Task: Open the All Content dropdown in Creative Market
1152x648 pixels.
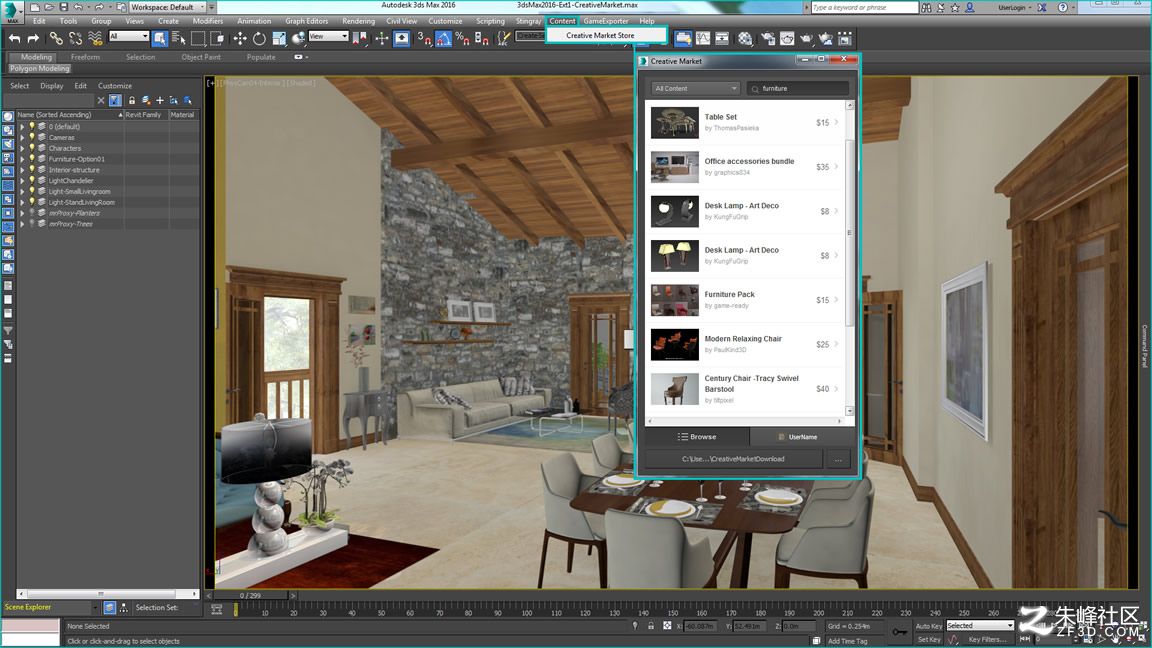Action: click(x=694, y=88)
